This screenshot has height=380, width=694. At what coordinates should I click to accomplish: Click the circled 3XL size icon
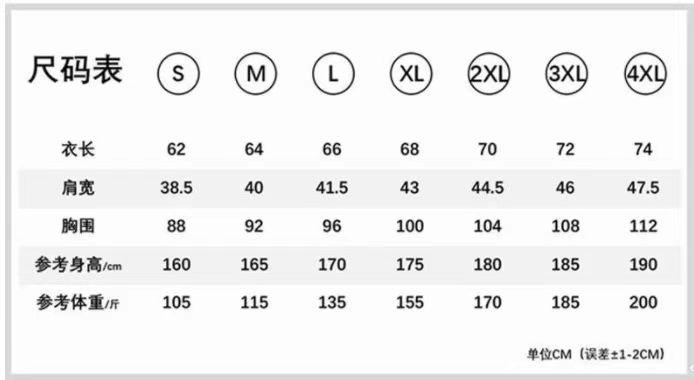point(567,73)
